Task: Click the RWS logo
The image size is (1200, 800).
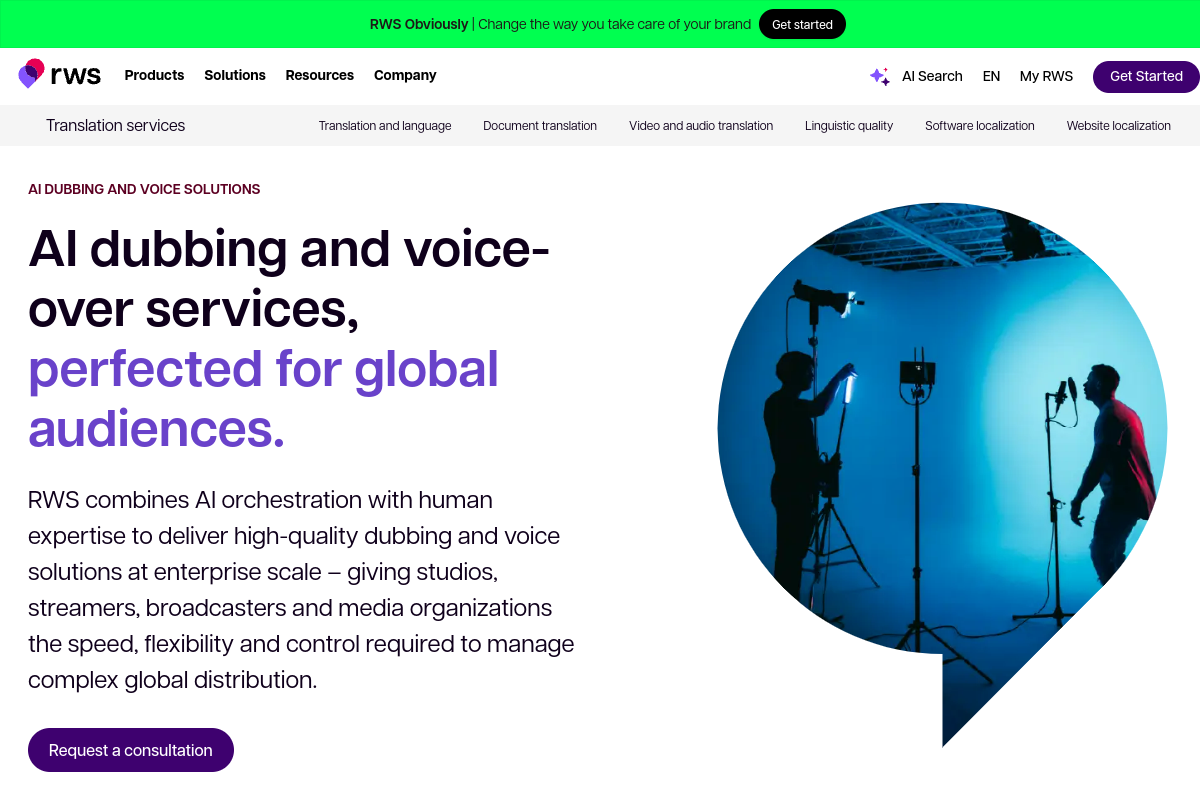Action: coord(60,75)
